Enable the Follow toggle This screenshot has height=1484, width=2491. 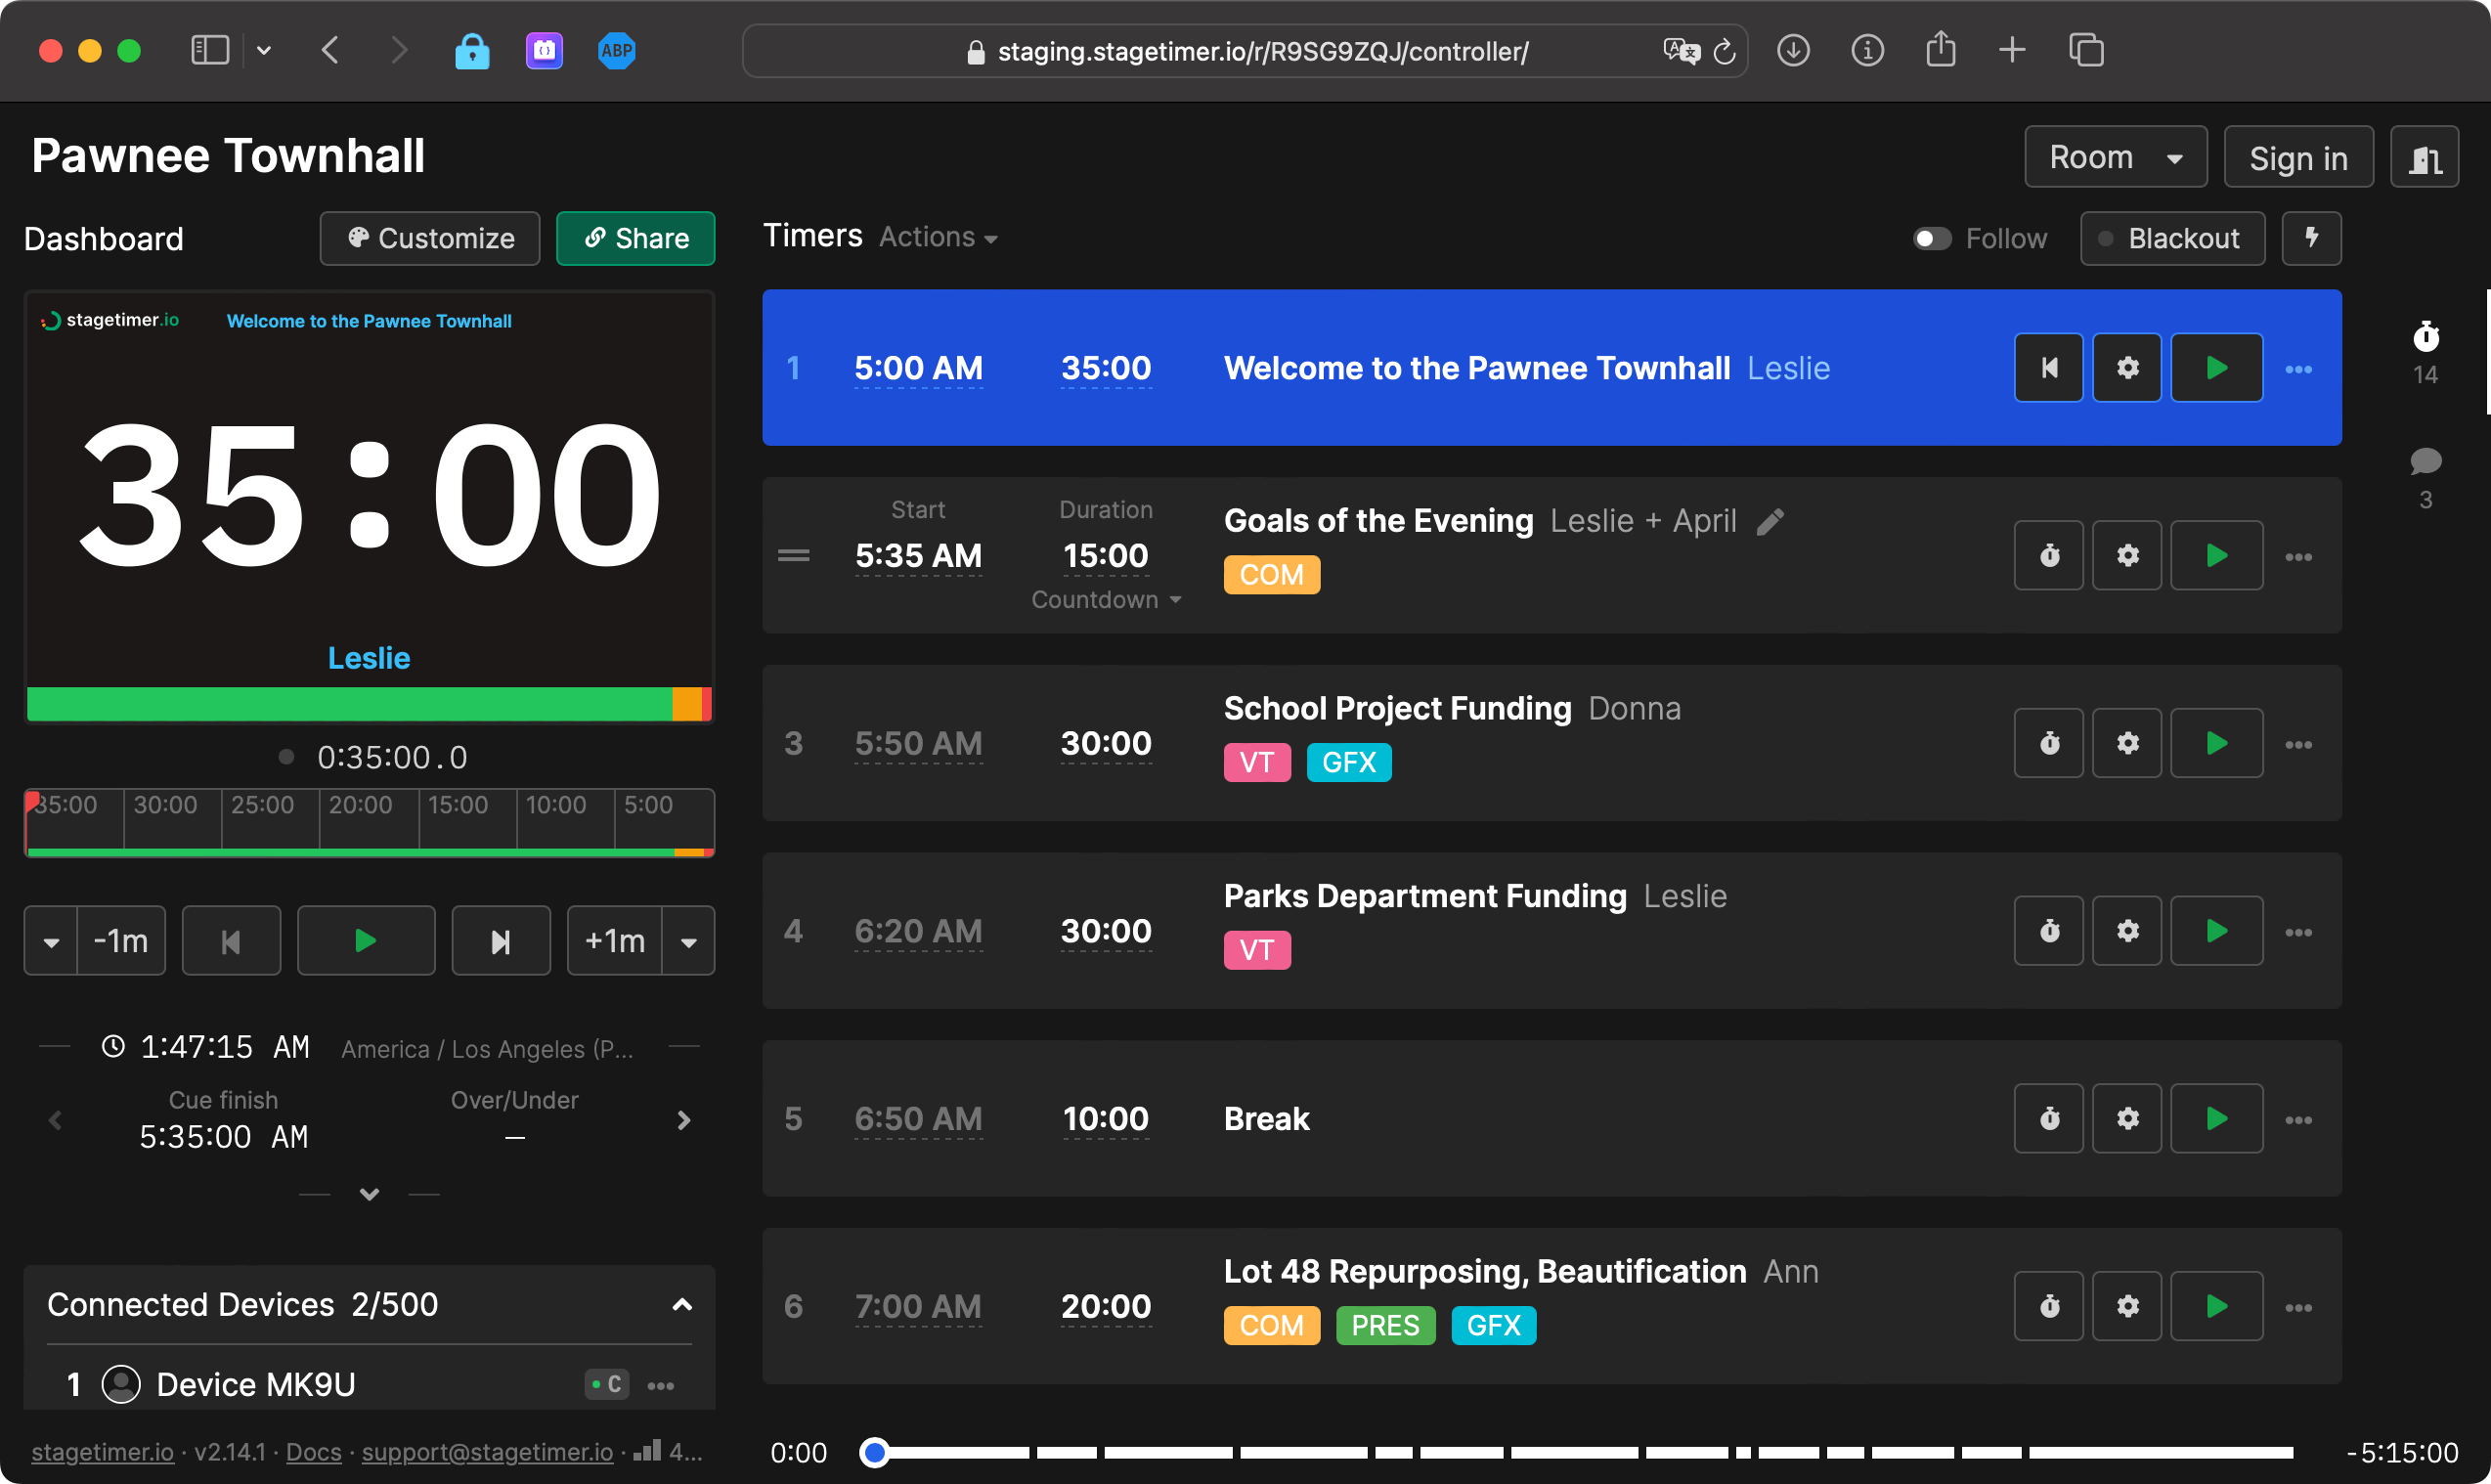coord(1932,238)
